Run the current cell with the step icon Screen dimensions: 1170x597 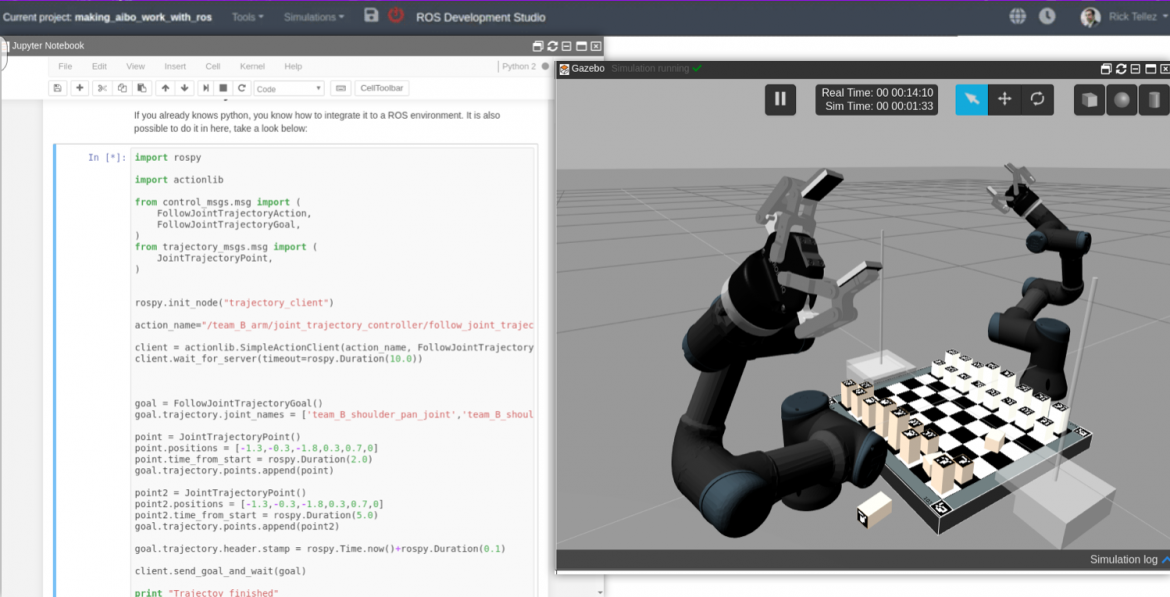205,88
